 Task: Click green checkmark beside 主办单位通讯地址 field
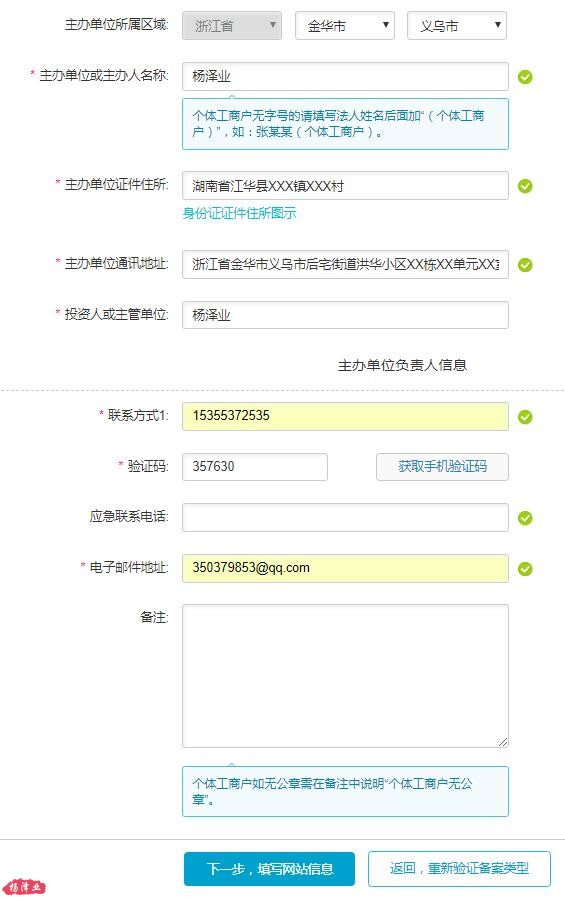pyautogui.click(x=525, y=265)
